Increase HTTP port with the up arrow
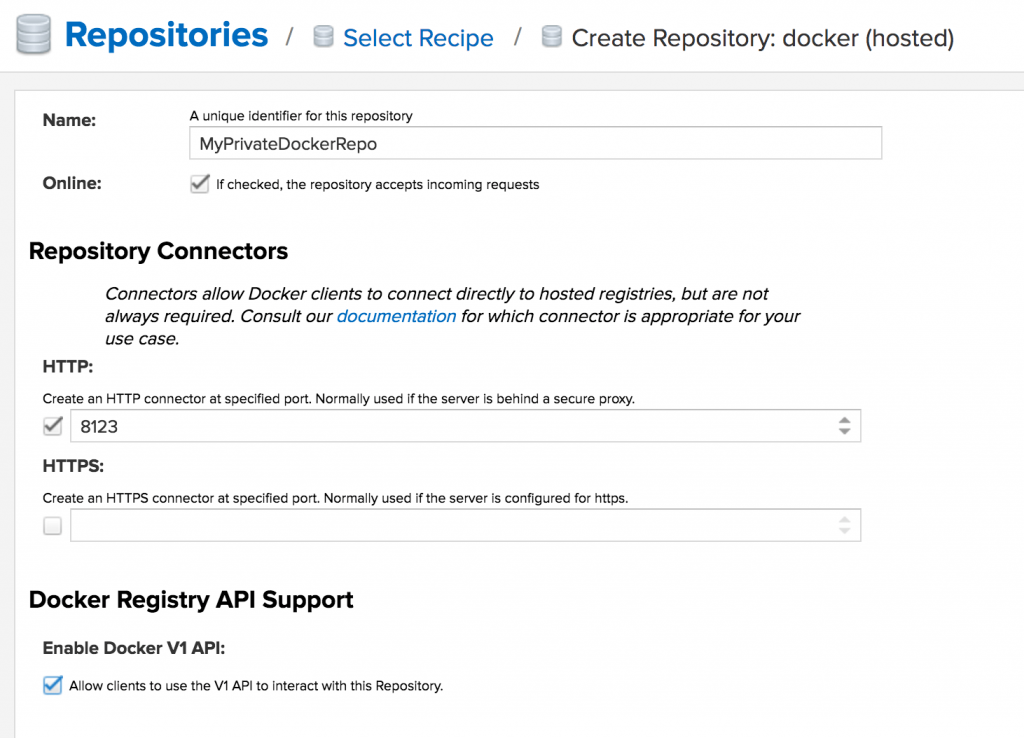Screen dimensions: 1024x738 pos(845,420)
